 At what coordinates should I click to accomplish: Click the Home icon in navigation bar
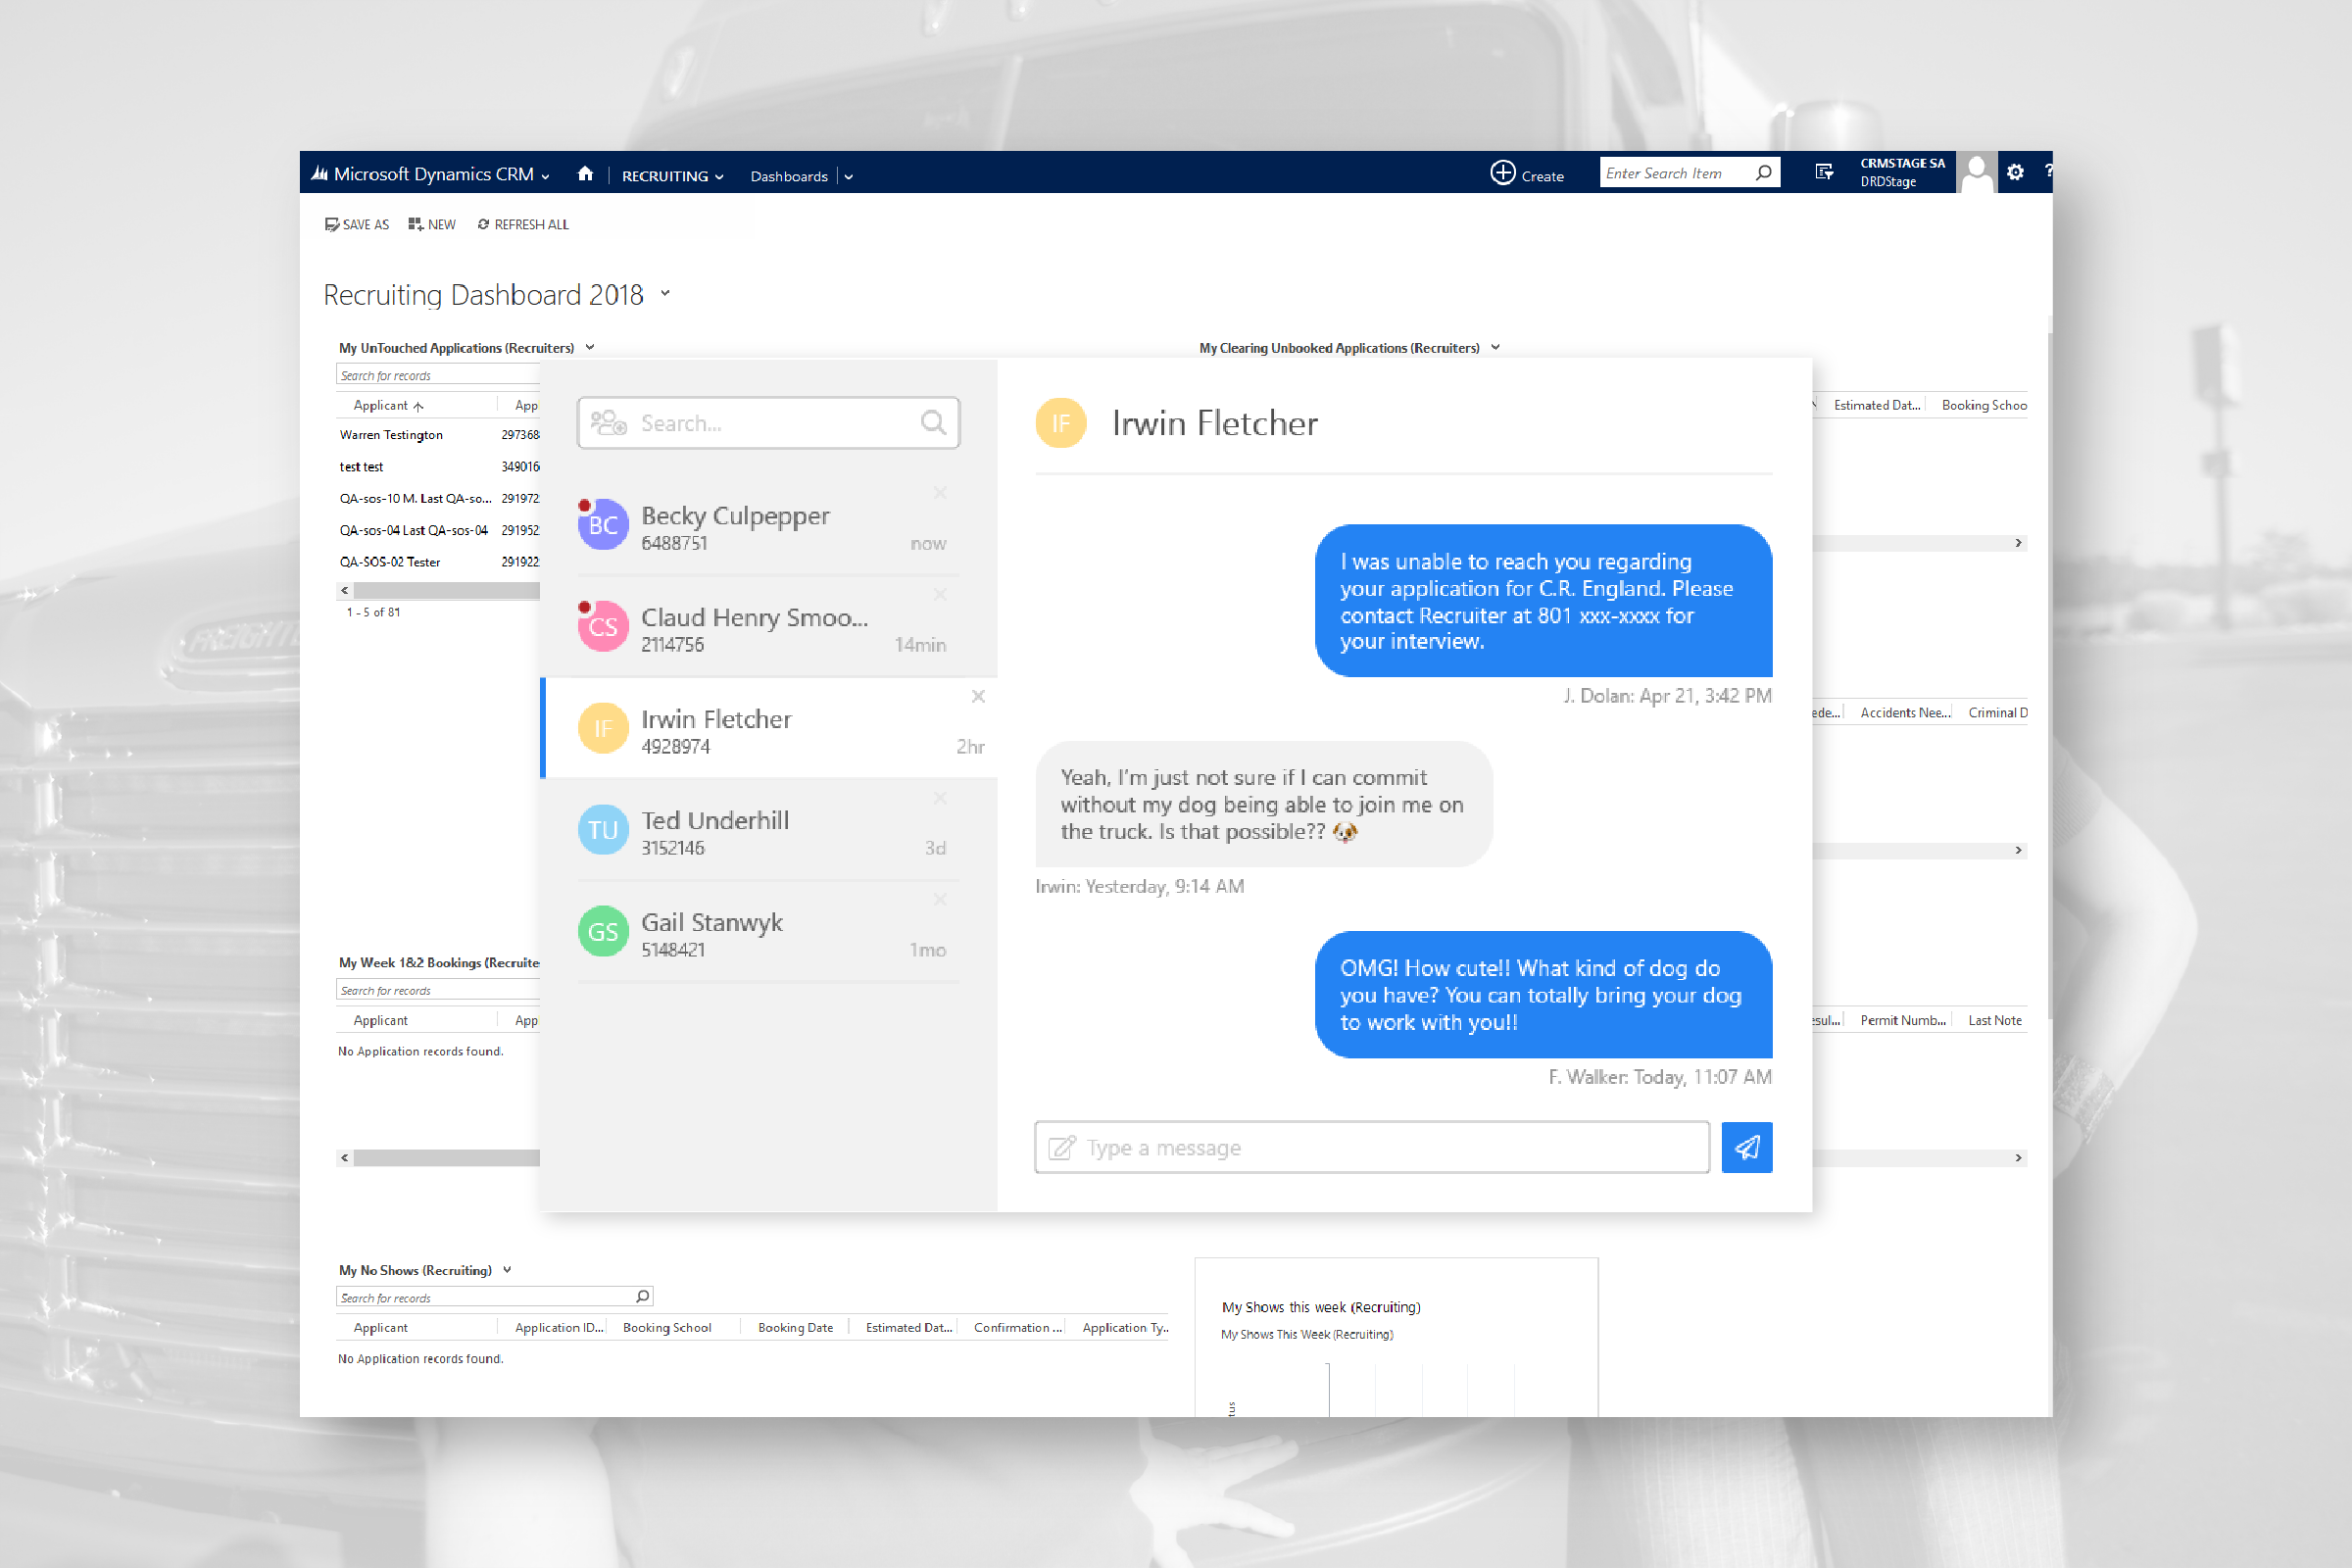[585, 174]
